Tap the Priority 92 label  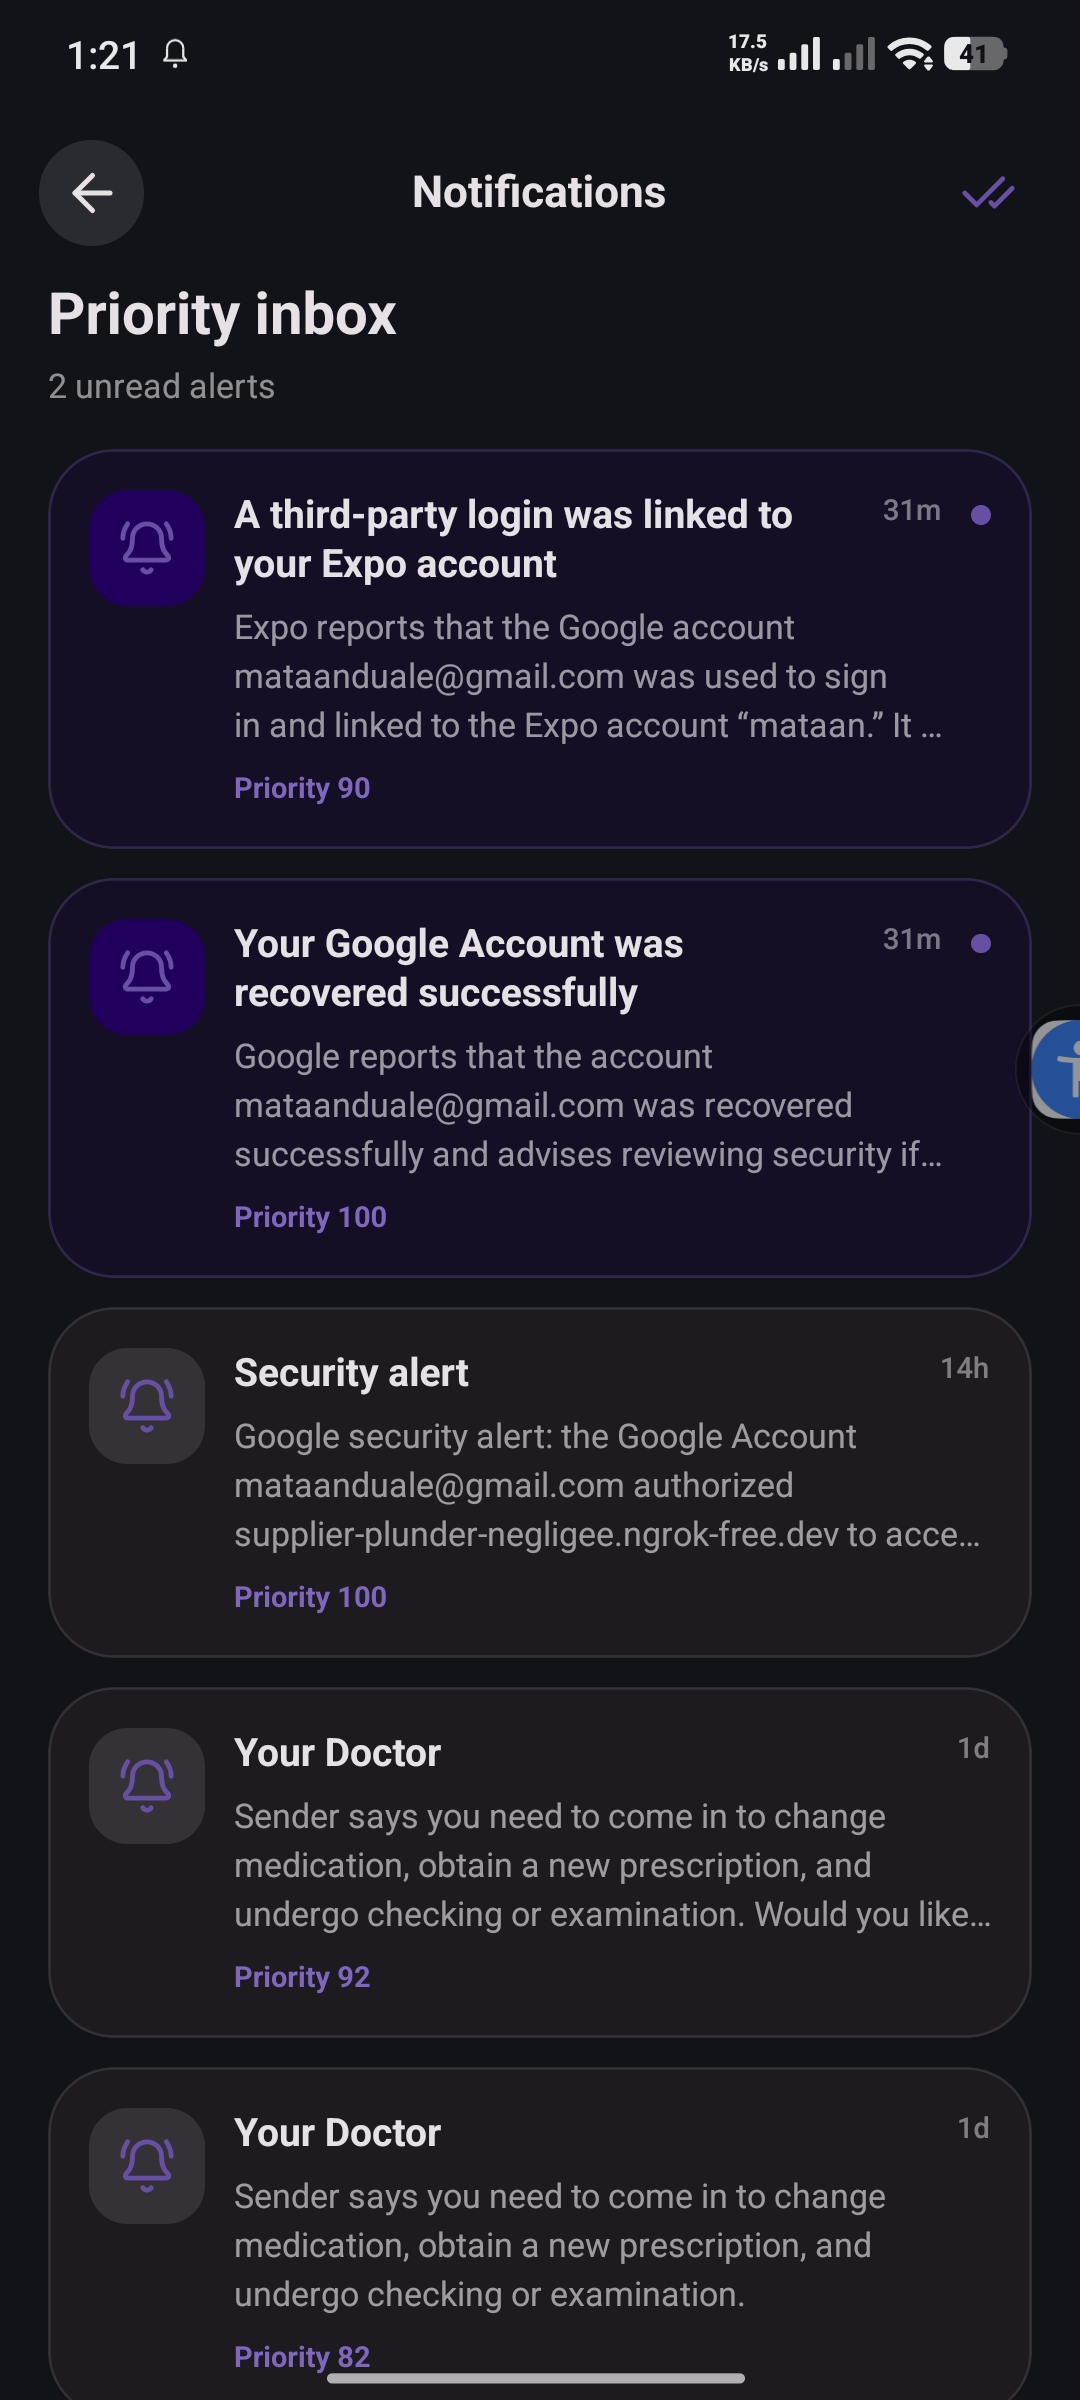pos(302,1977)
